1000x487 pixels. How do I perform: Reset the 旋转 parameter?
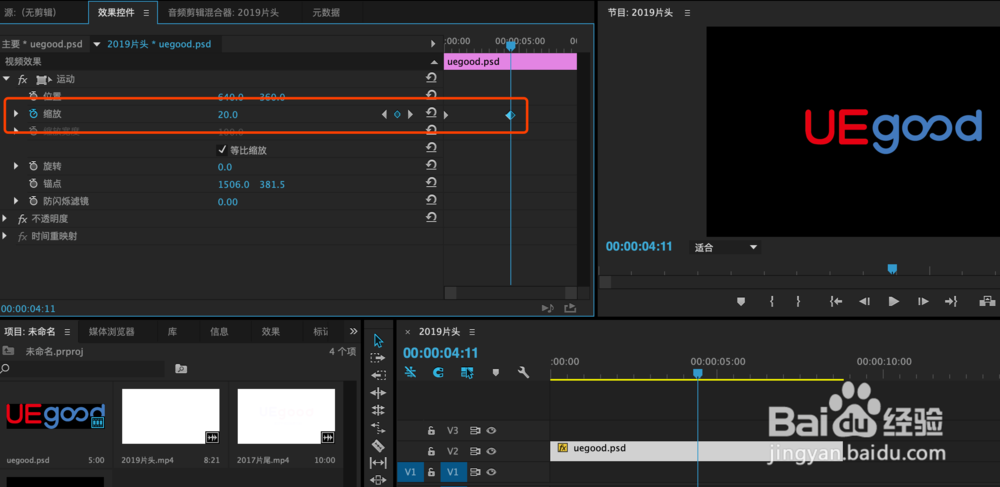click(431, 165)
